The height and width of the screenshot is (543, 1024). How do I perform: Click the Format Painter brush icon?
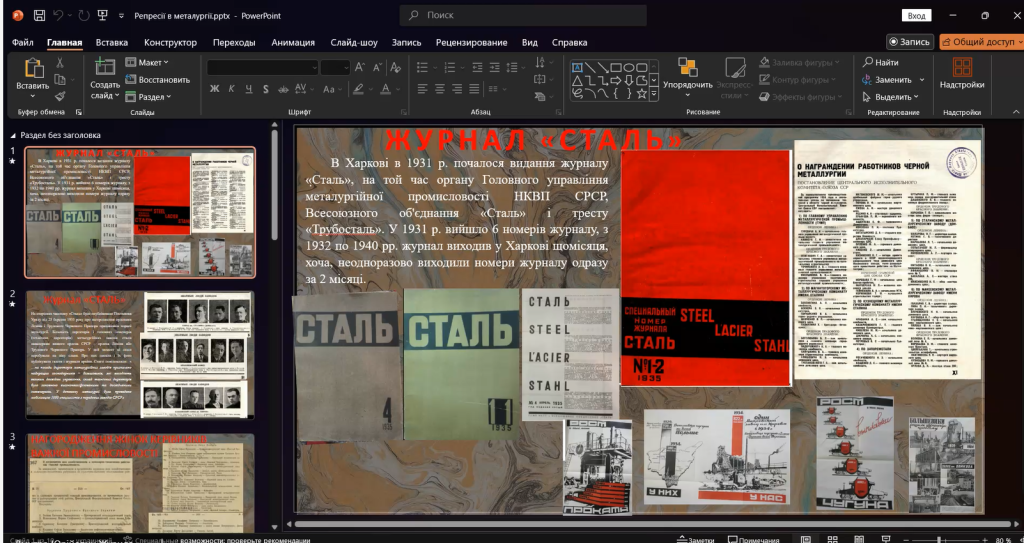coord(60,96)
